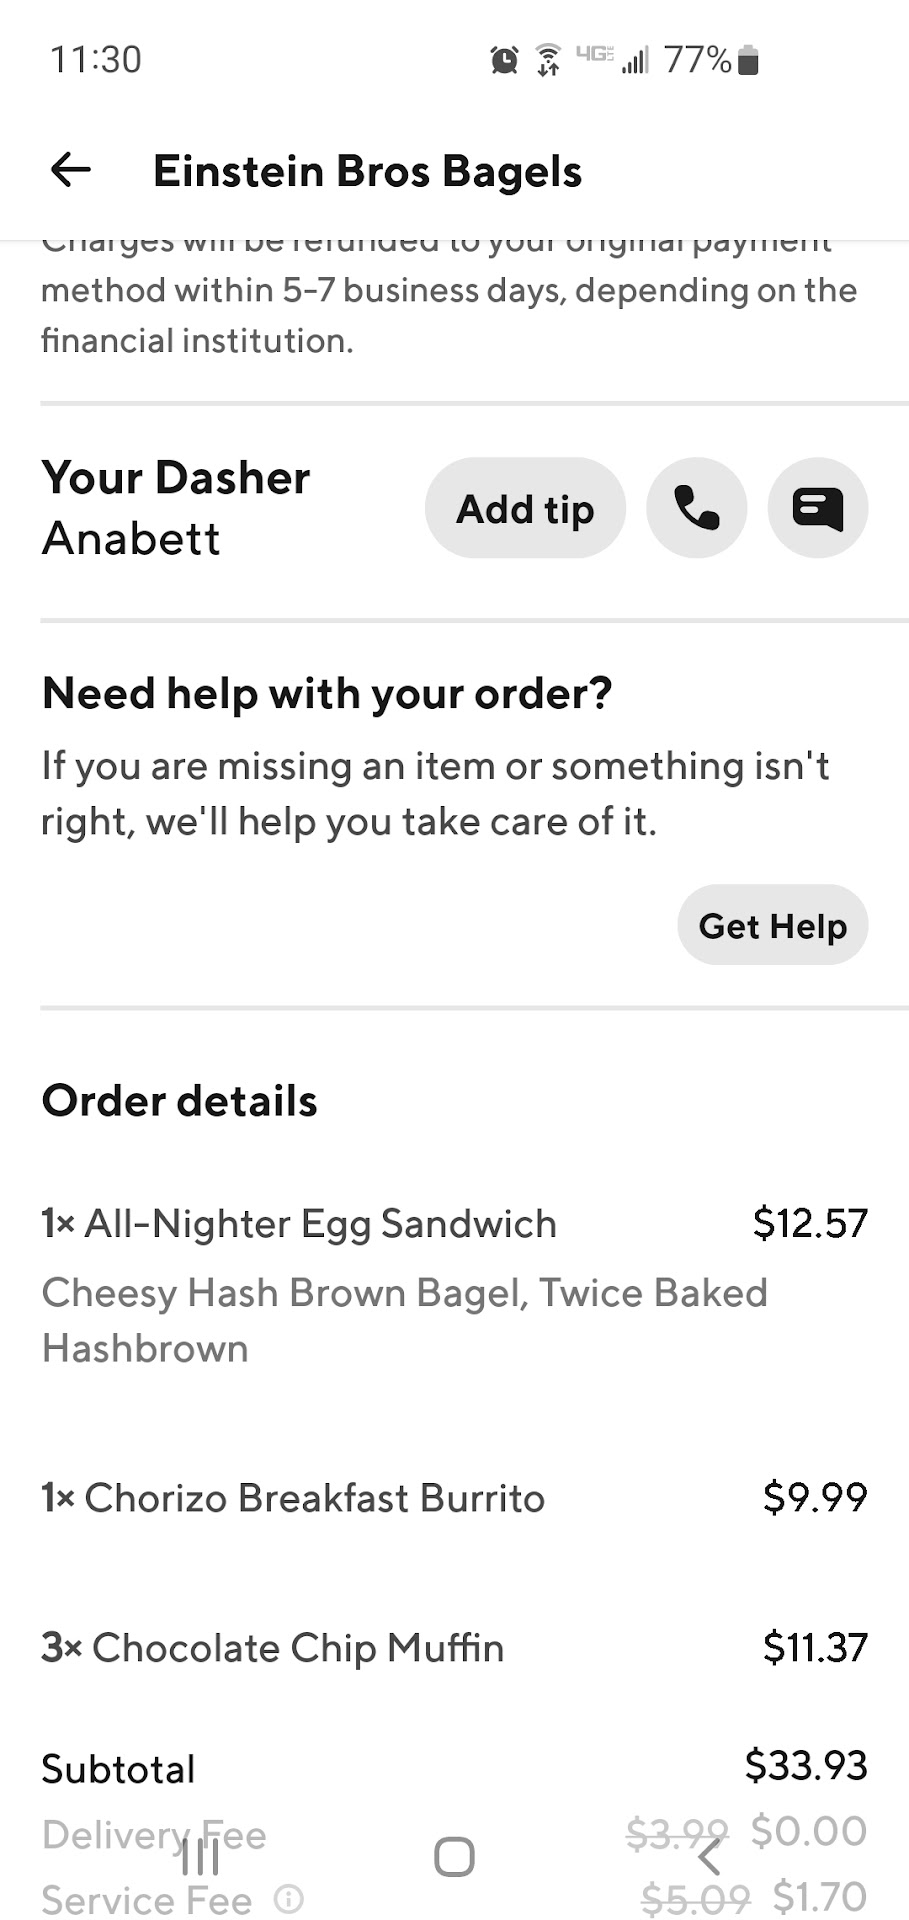Tap the alarm icon in status bar
This screenshot has height=1920, width=909.
tap(505, 60)
